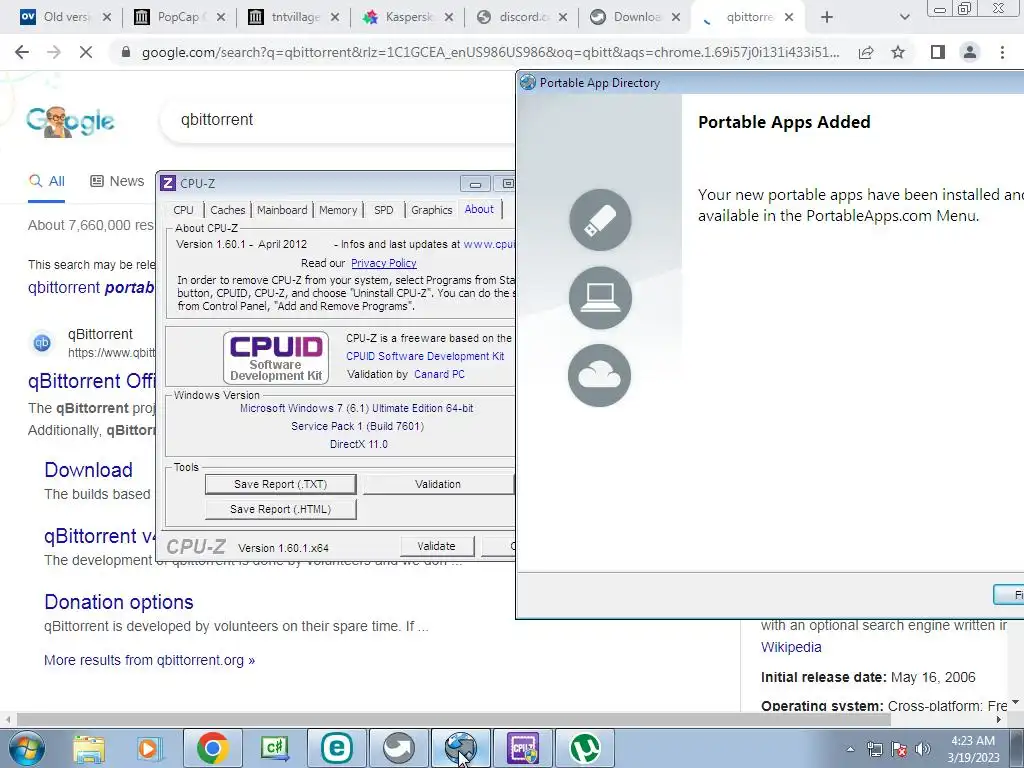Open the CPUID Software Development Kit link
Screen dimensions: 1024x768
[425, 357]
